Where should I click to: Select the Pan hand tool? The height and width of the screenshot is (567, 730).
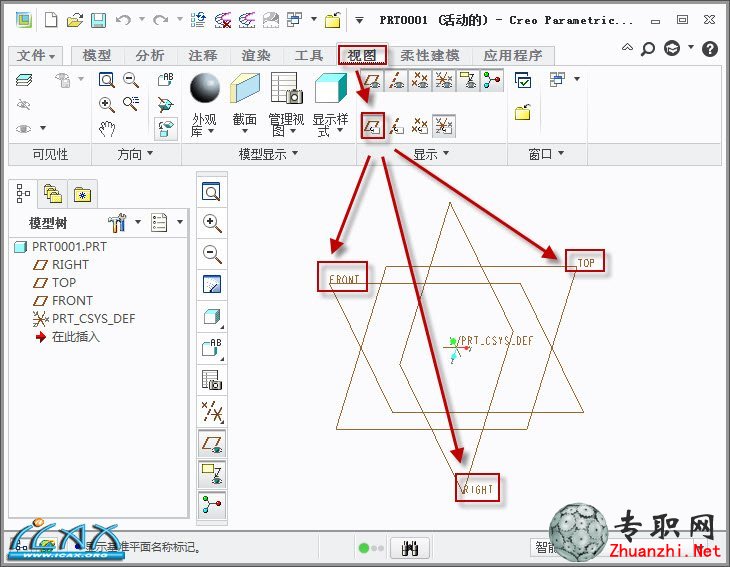coord(107,128)
